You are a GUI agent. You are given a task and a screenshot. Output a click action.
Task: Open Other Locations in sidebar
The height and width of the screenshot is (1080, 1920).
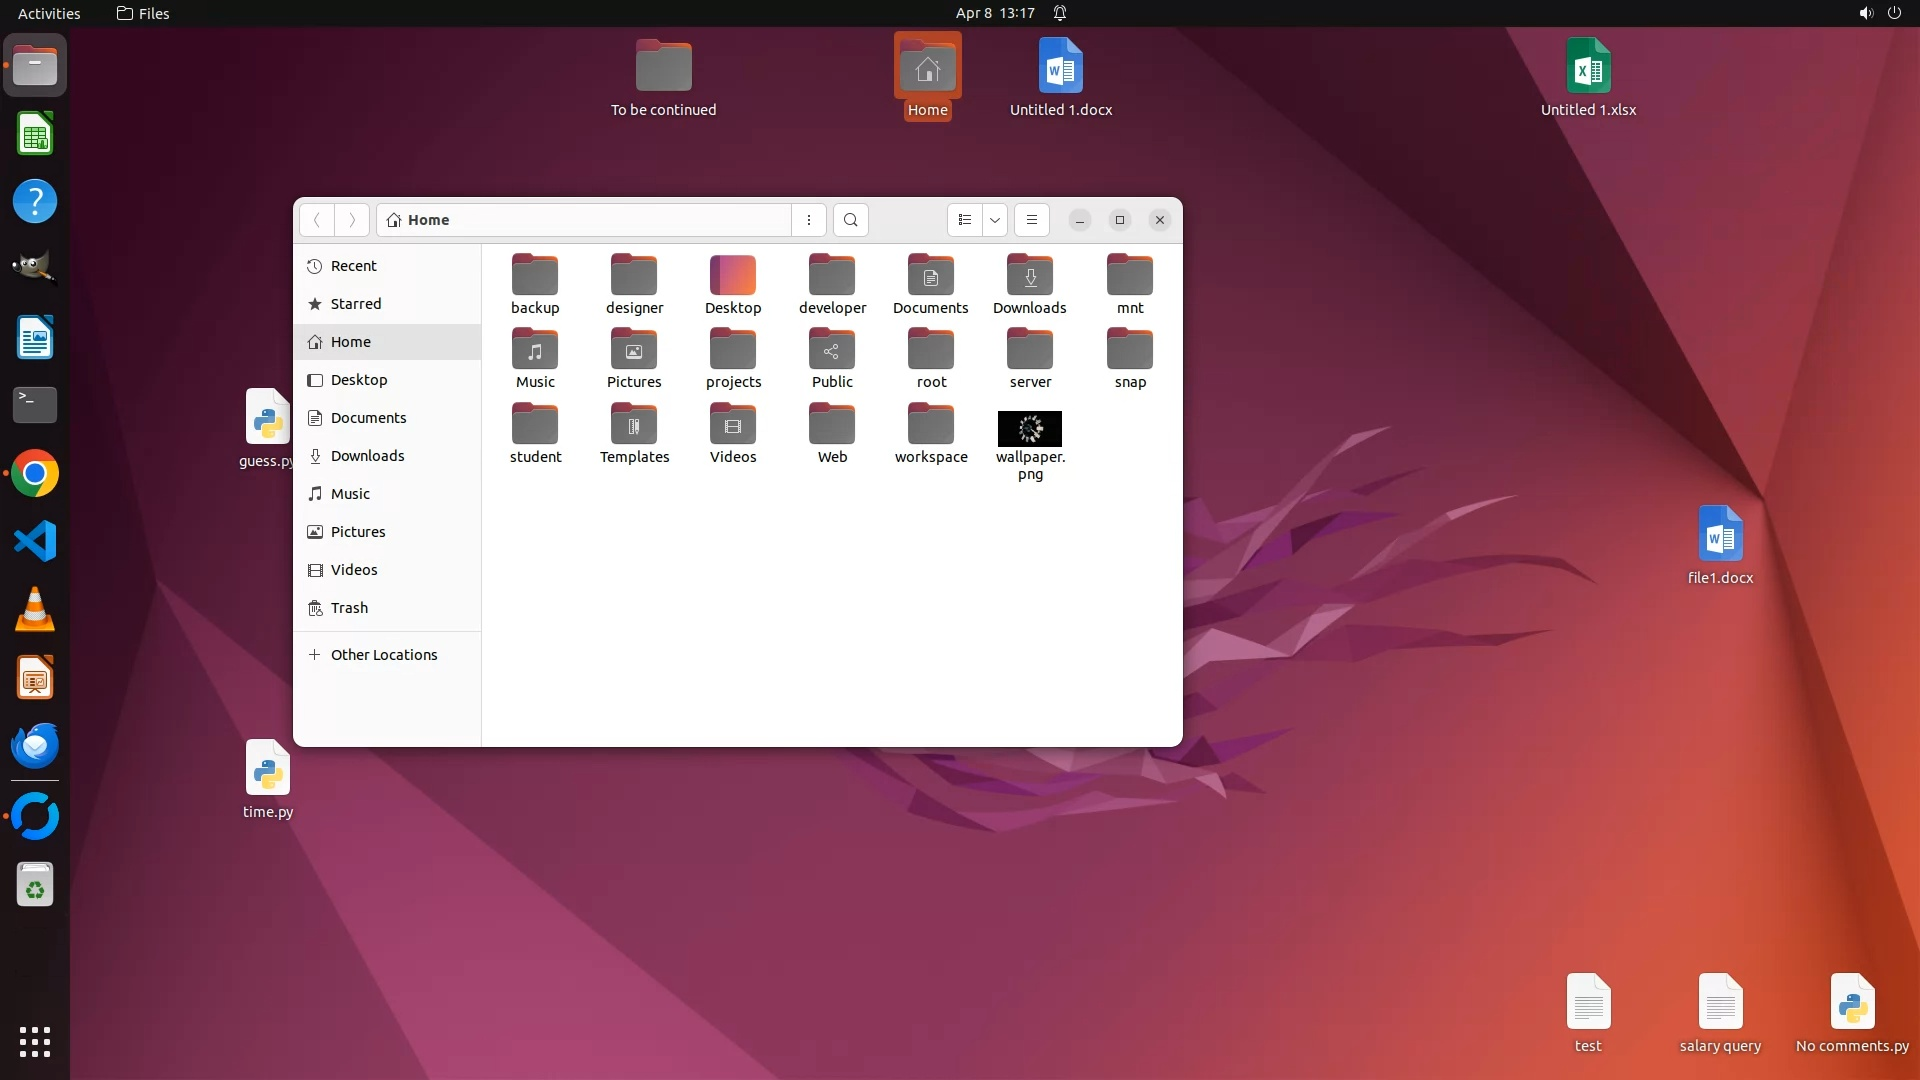click(383, 655)
